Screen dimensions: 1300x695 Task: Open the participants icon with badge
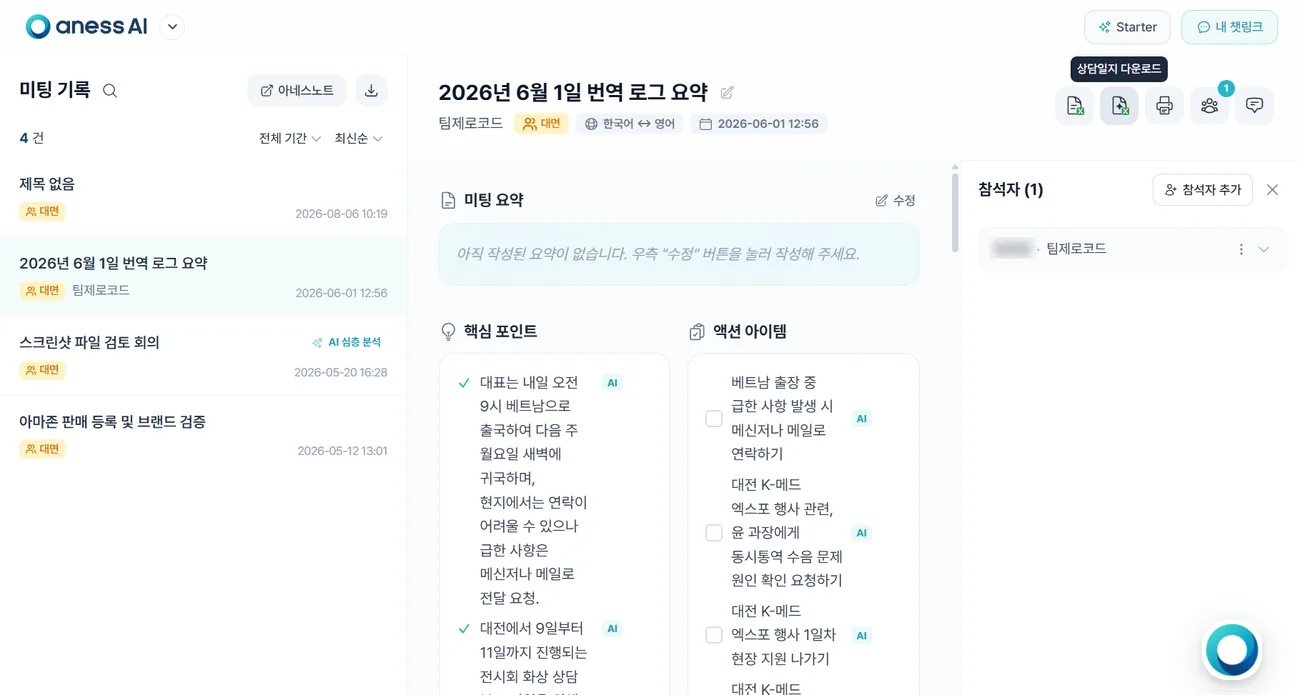(1209, 105)
